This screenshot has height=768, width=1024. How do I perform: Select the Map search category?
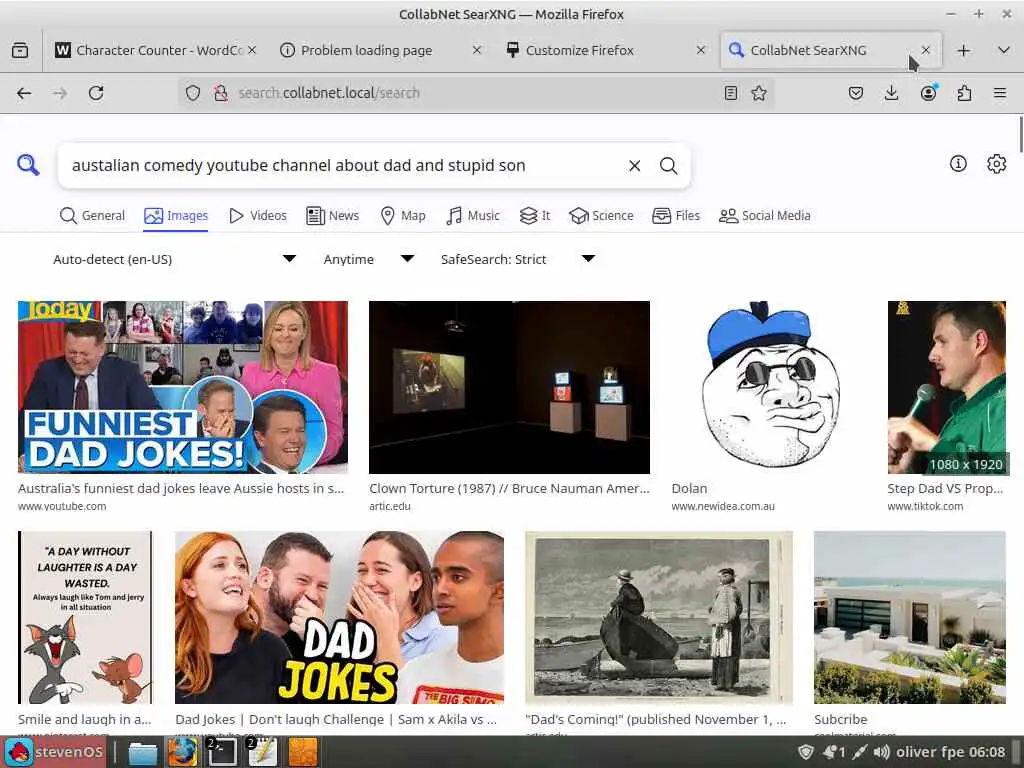[x=402, y=216]
